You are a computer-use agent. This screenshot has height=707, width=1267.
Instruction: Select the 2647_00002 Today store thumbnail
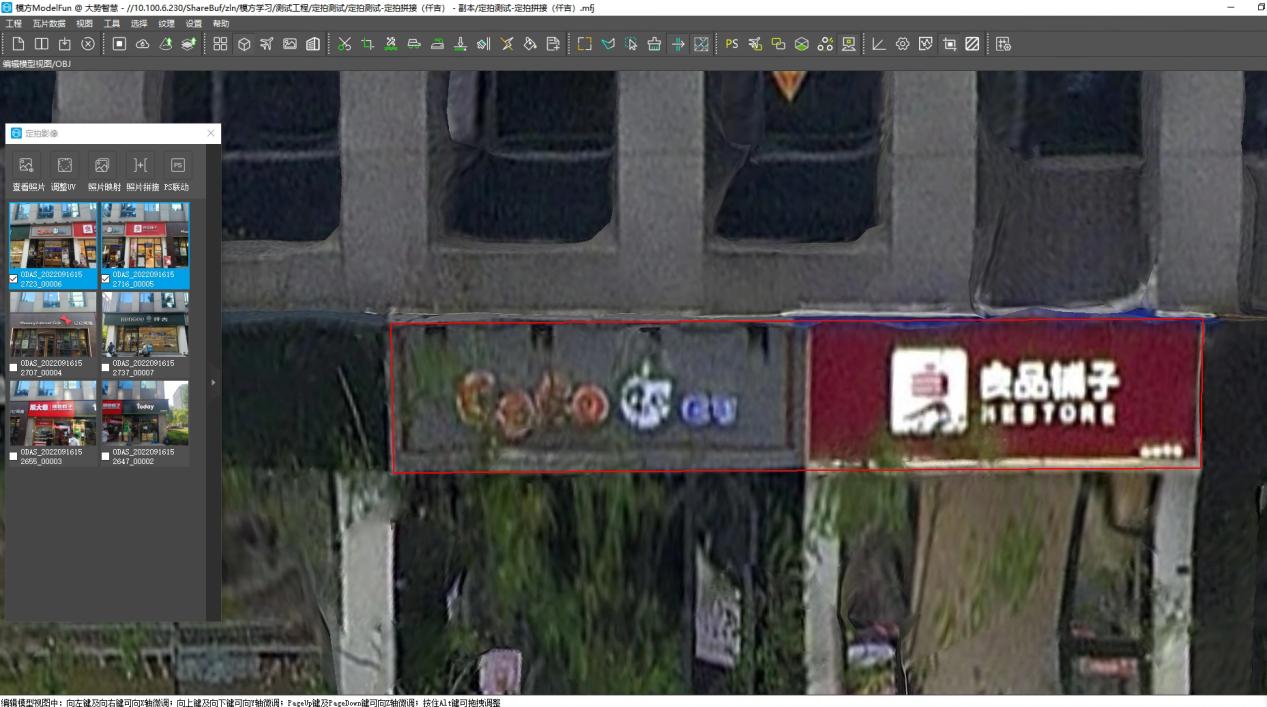(x=145, y=413)
